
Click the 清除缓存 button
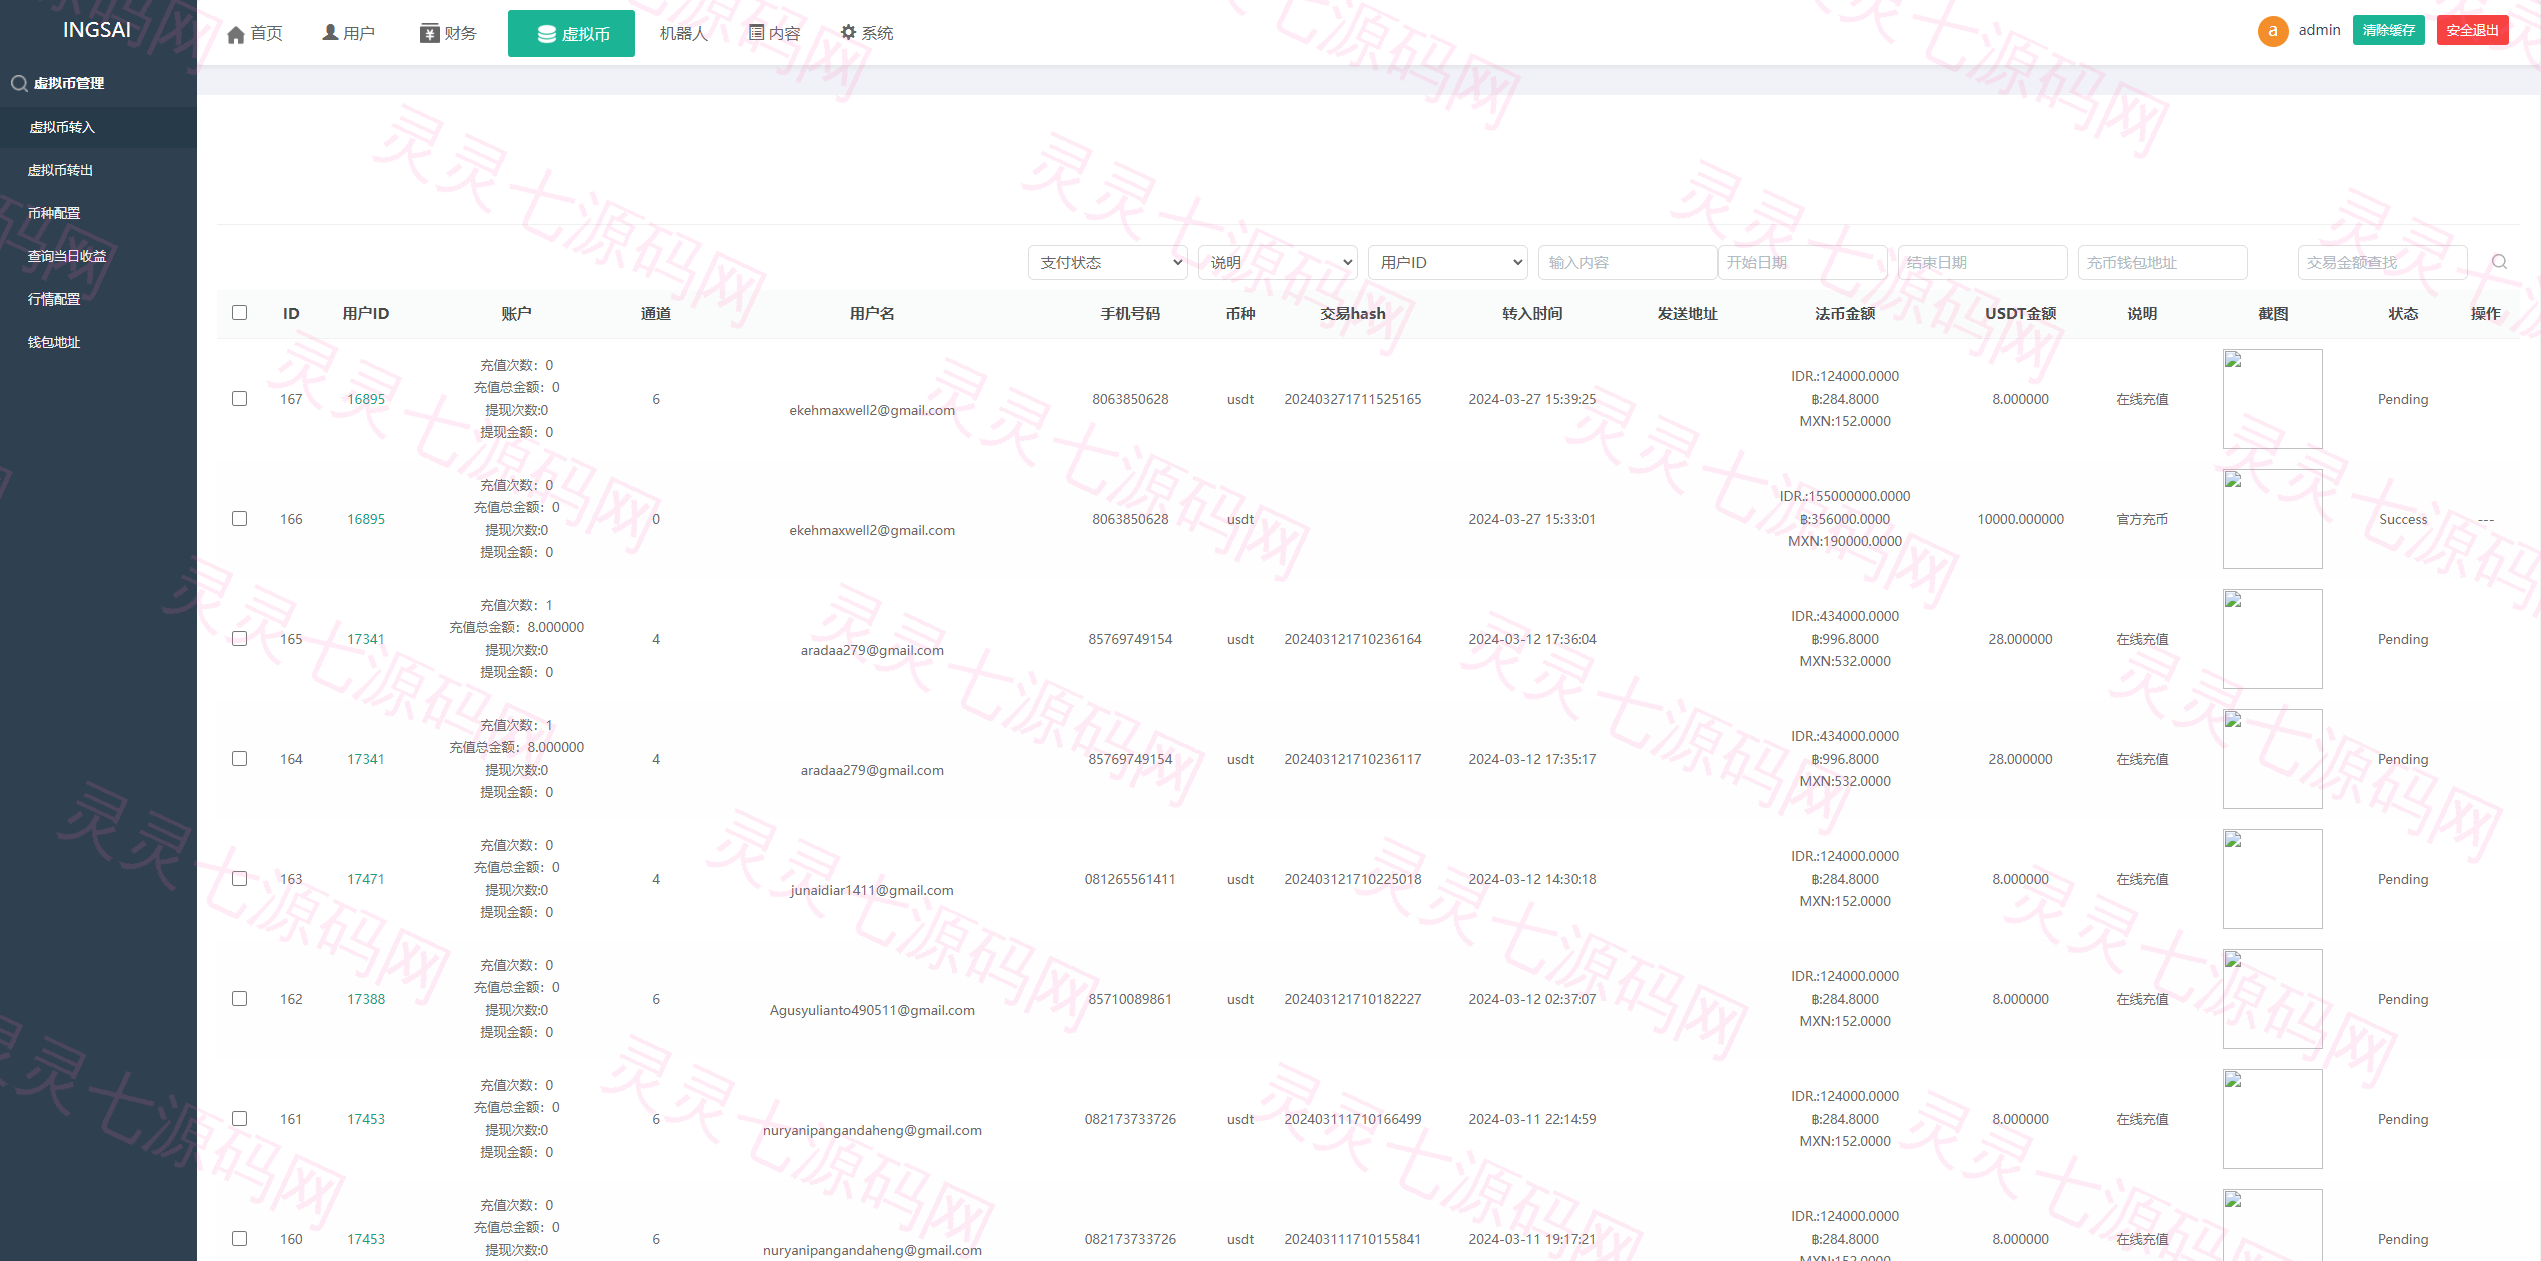2388,30
